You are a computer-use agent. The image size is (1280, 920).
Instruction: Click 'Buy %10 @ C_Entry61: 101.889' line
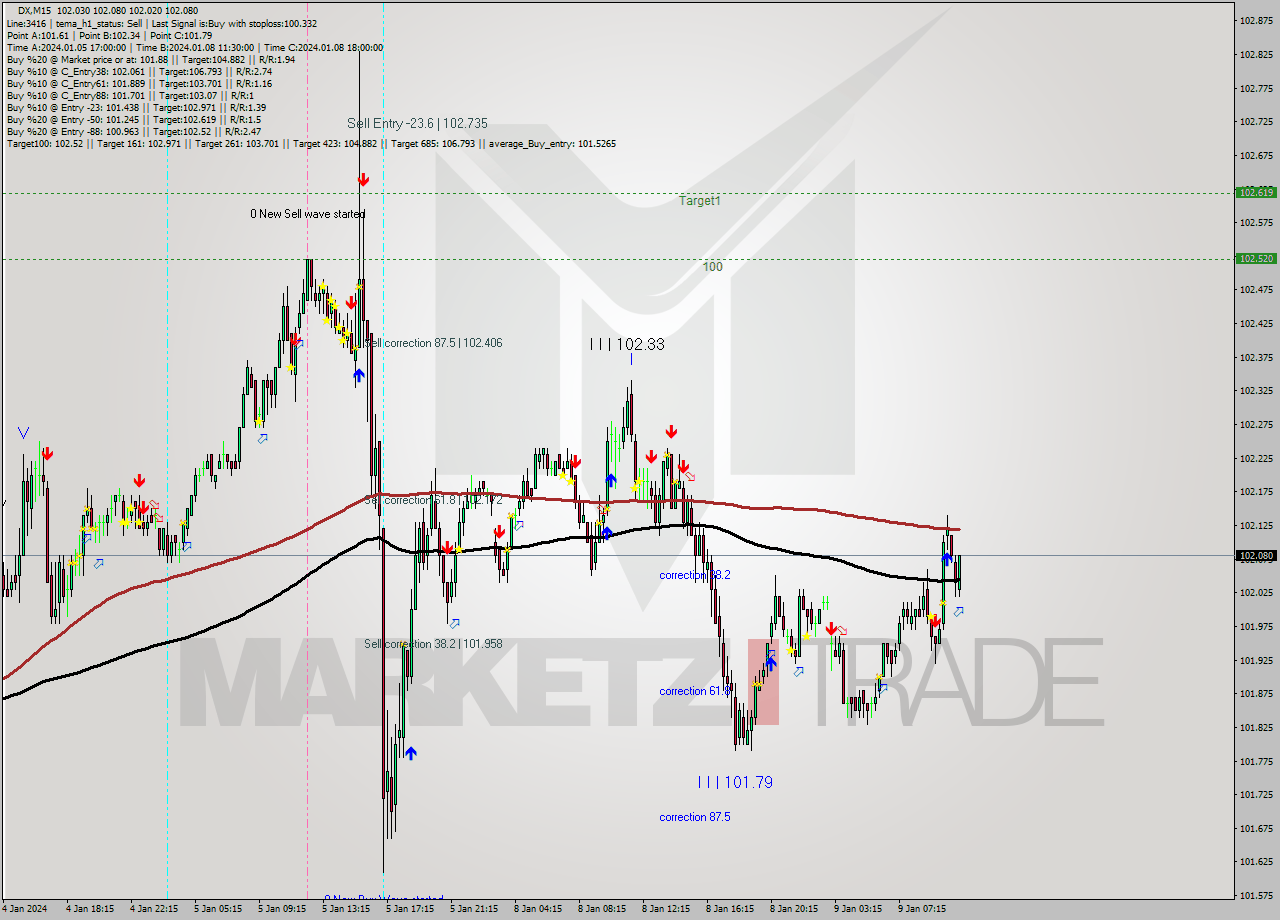click(x=139, y=84)
